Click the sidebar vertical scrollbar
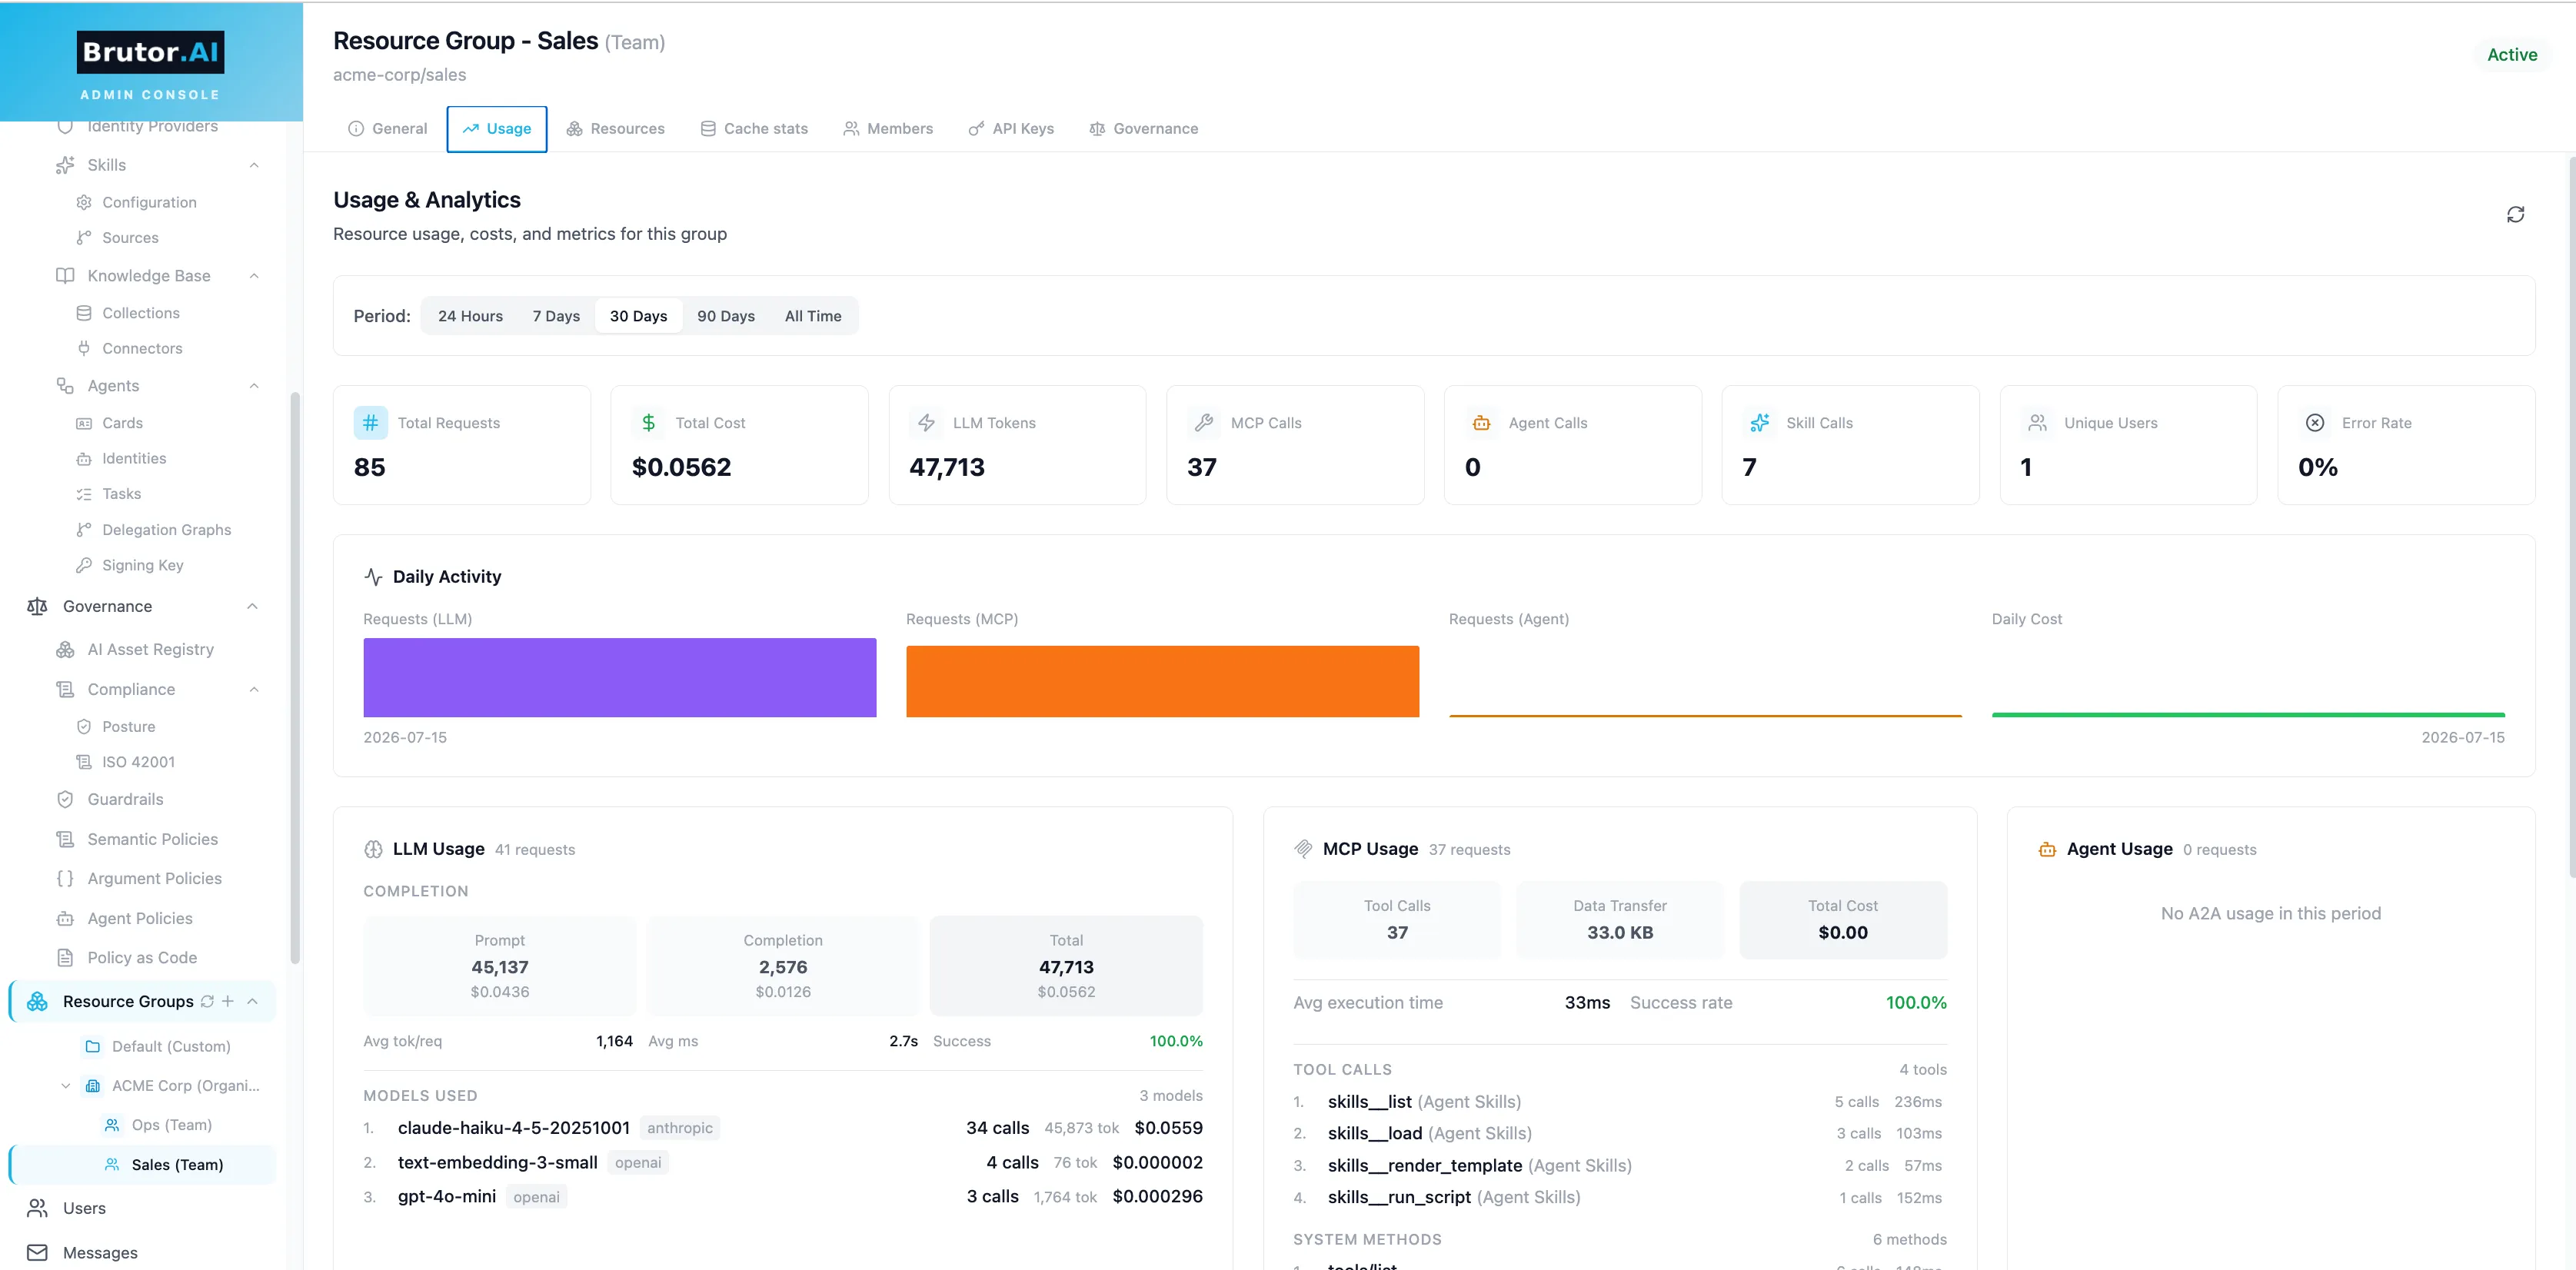 [295, 677]
